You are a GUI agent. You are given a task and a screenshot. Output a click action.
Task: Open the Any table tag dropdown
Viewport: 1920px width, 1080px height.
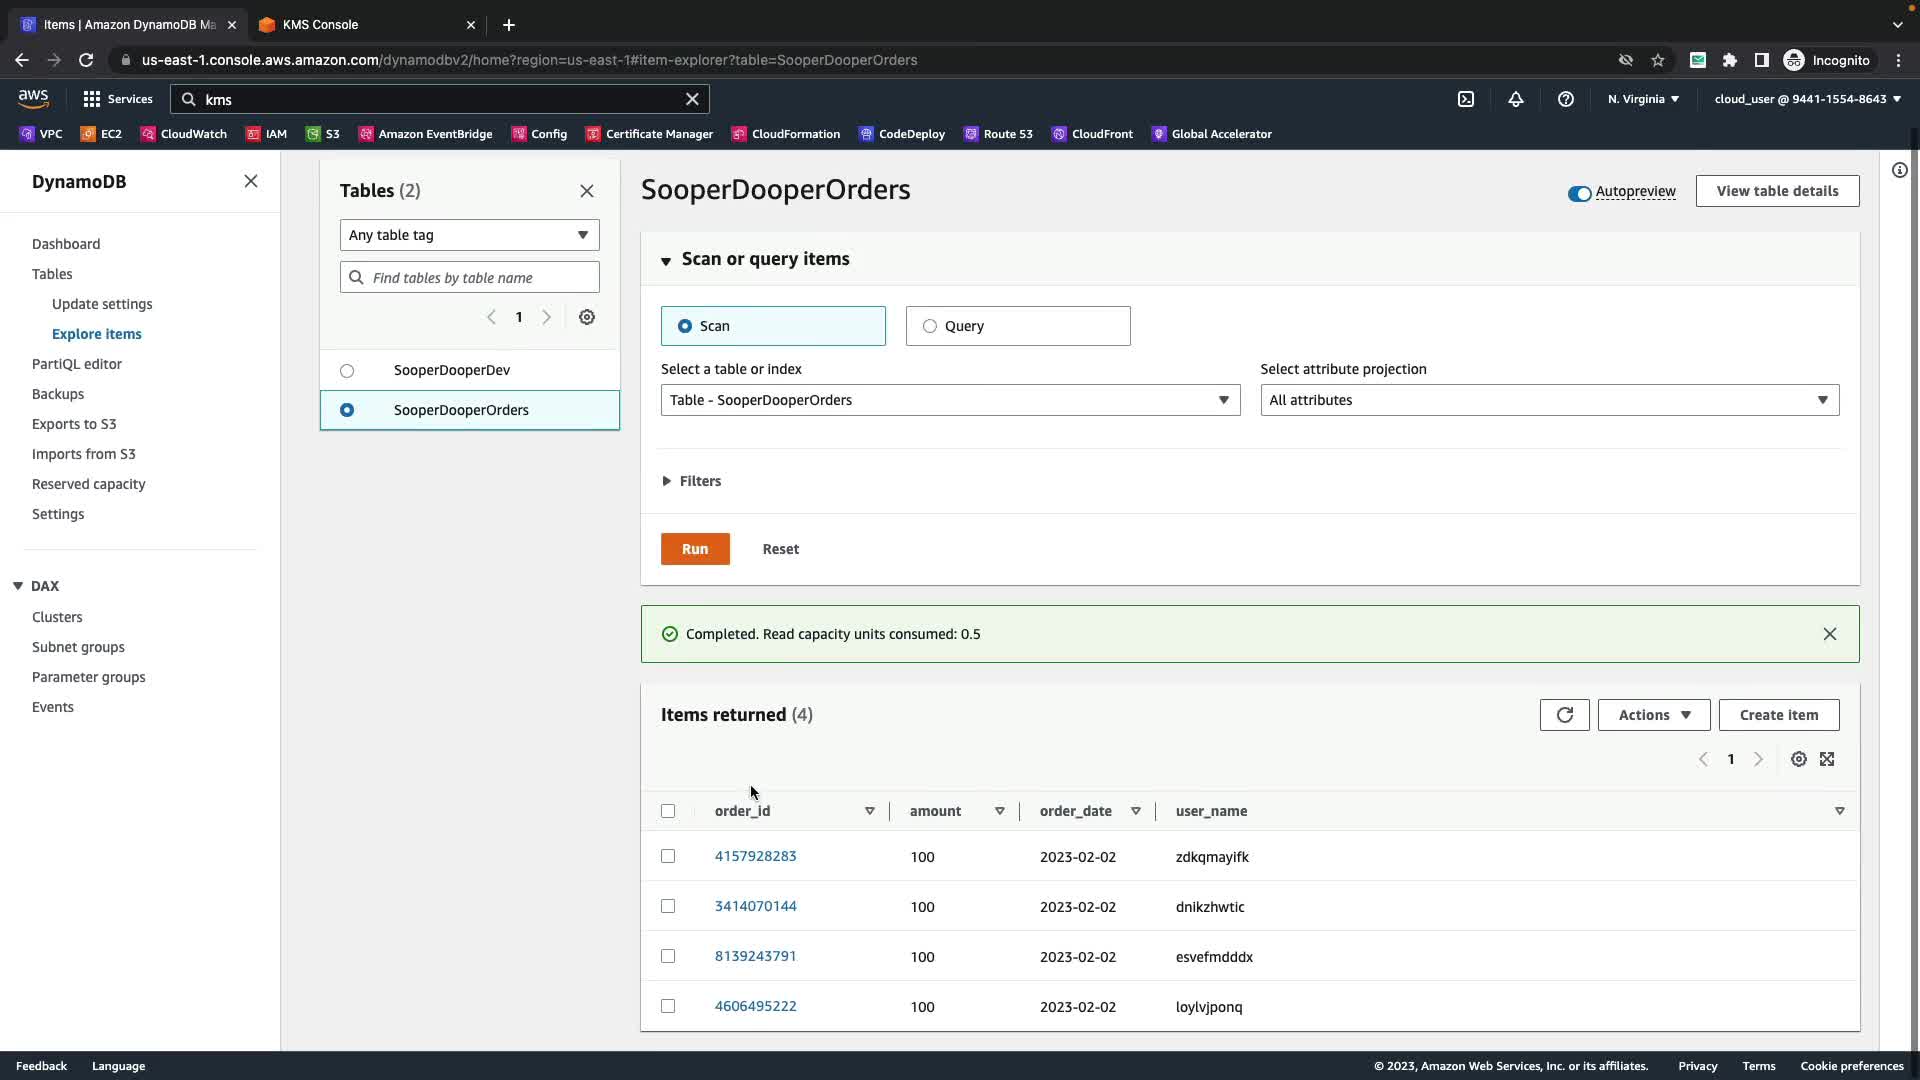tap(469, 235)
